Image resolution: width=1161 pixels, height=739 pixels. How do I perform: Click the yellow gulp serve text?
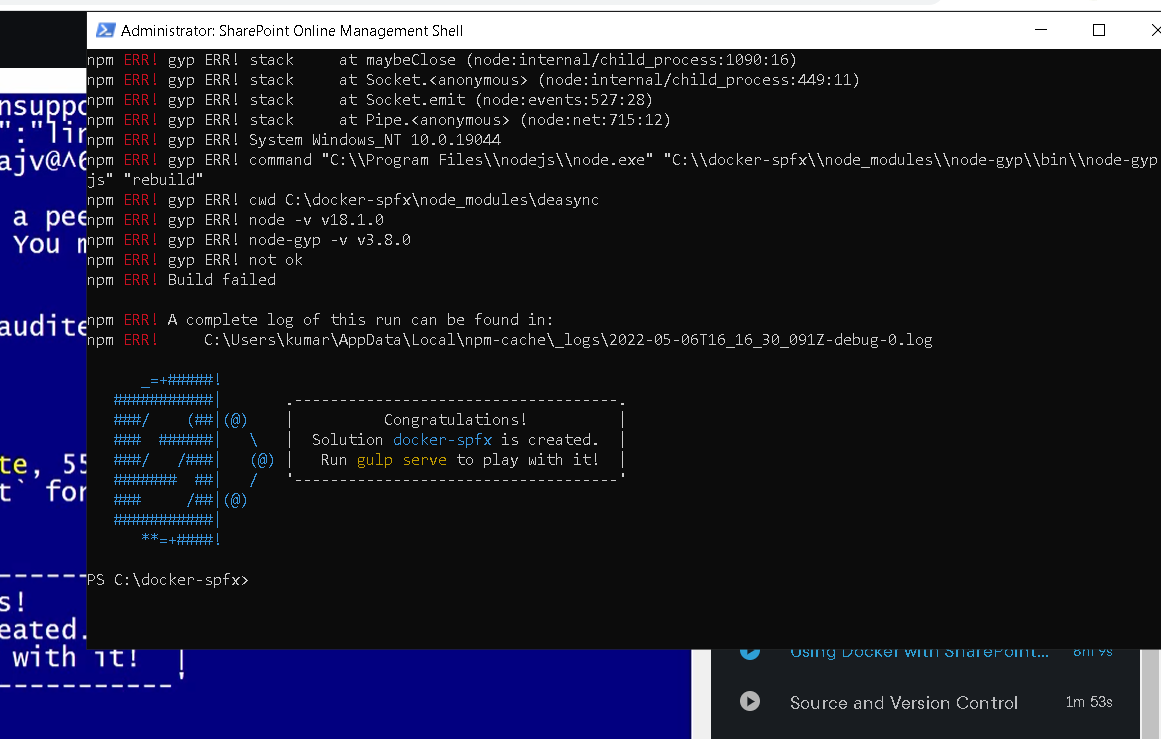click(x=401, y=460)
